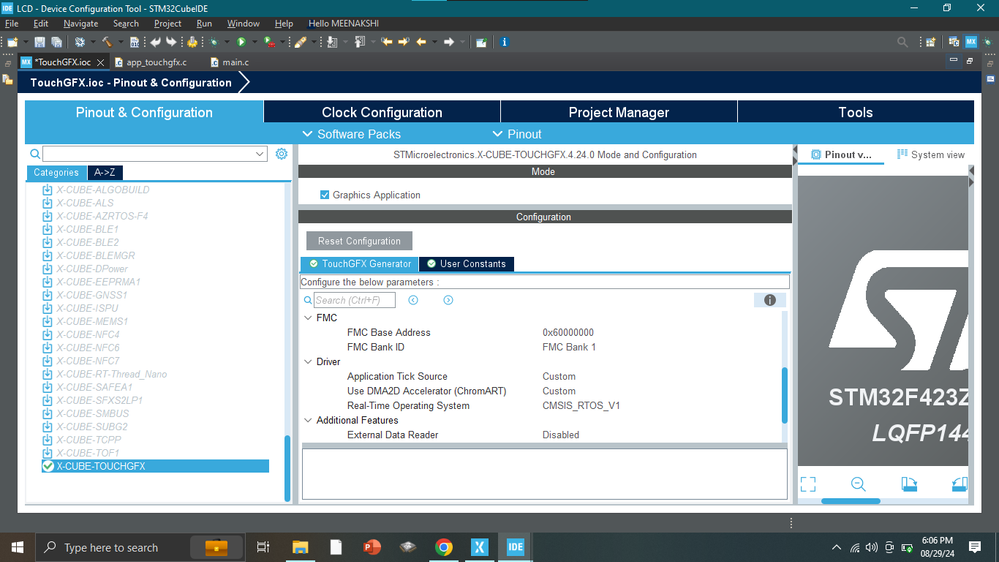Click the X-CUBE-TOUCHGFX green check item
The width and height of the screenshot is (999, 562).
click(x=155, y=466)
